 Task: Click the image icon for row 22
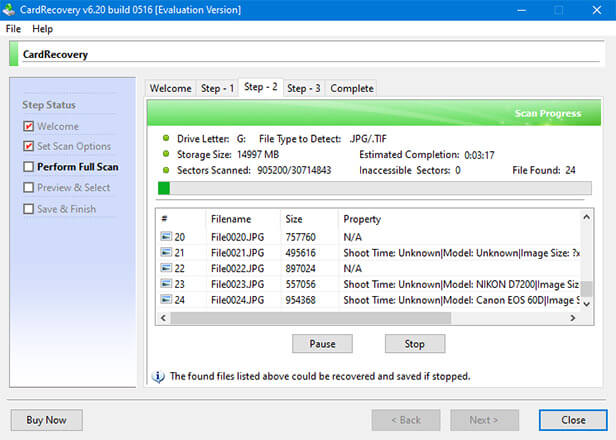coord(166,268)
